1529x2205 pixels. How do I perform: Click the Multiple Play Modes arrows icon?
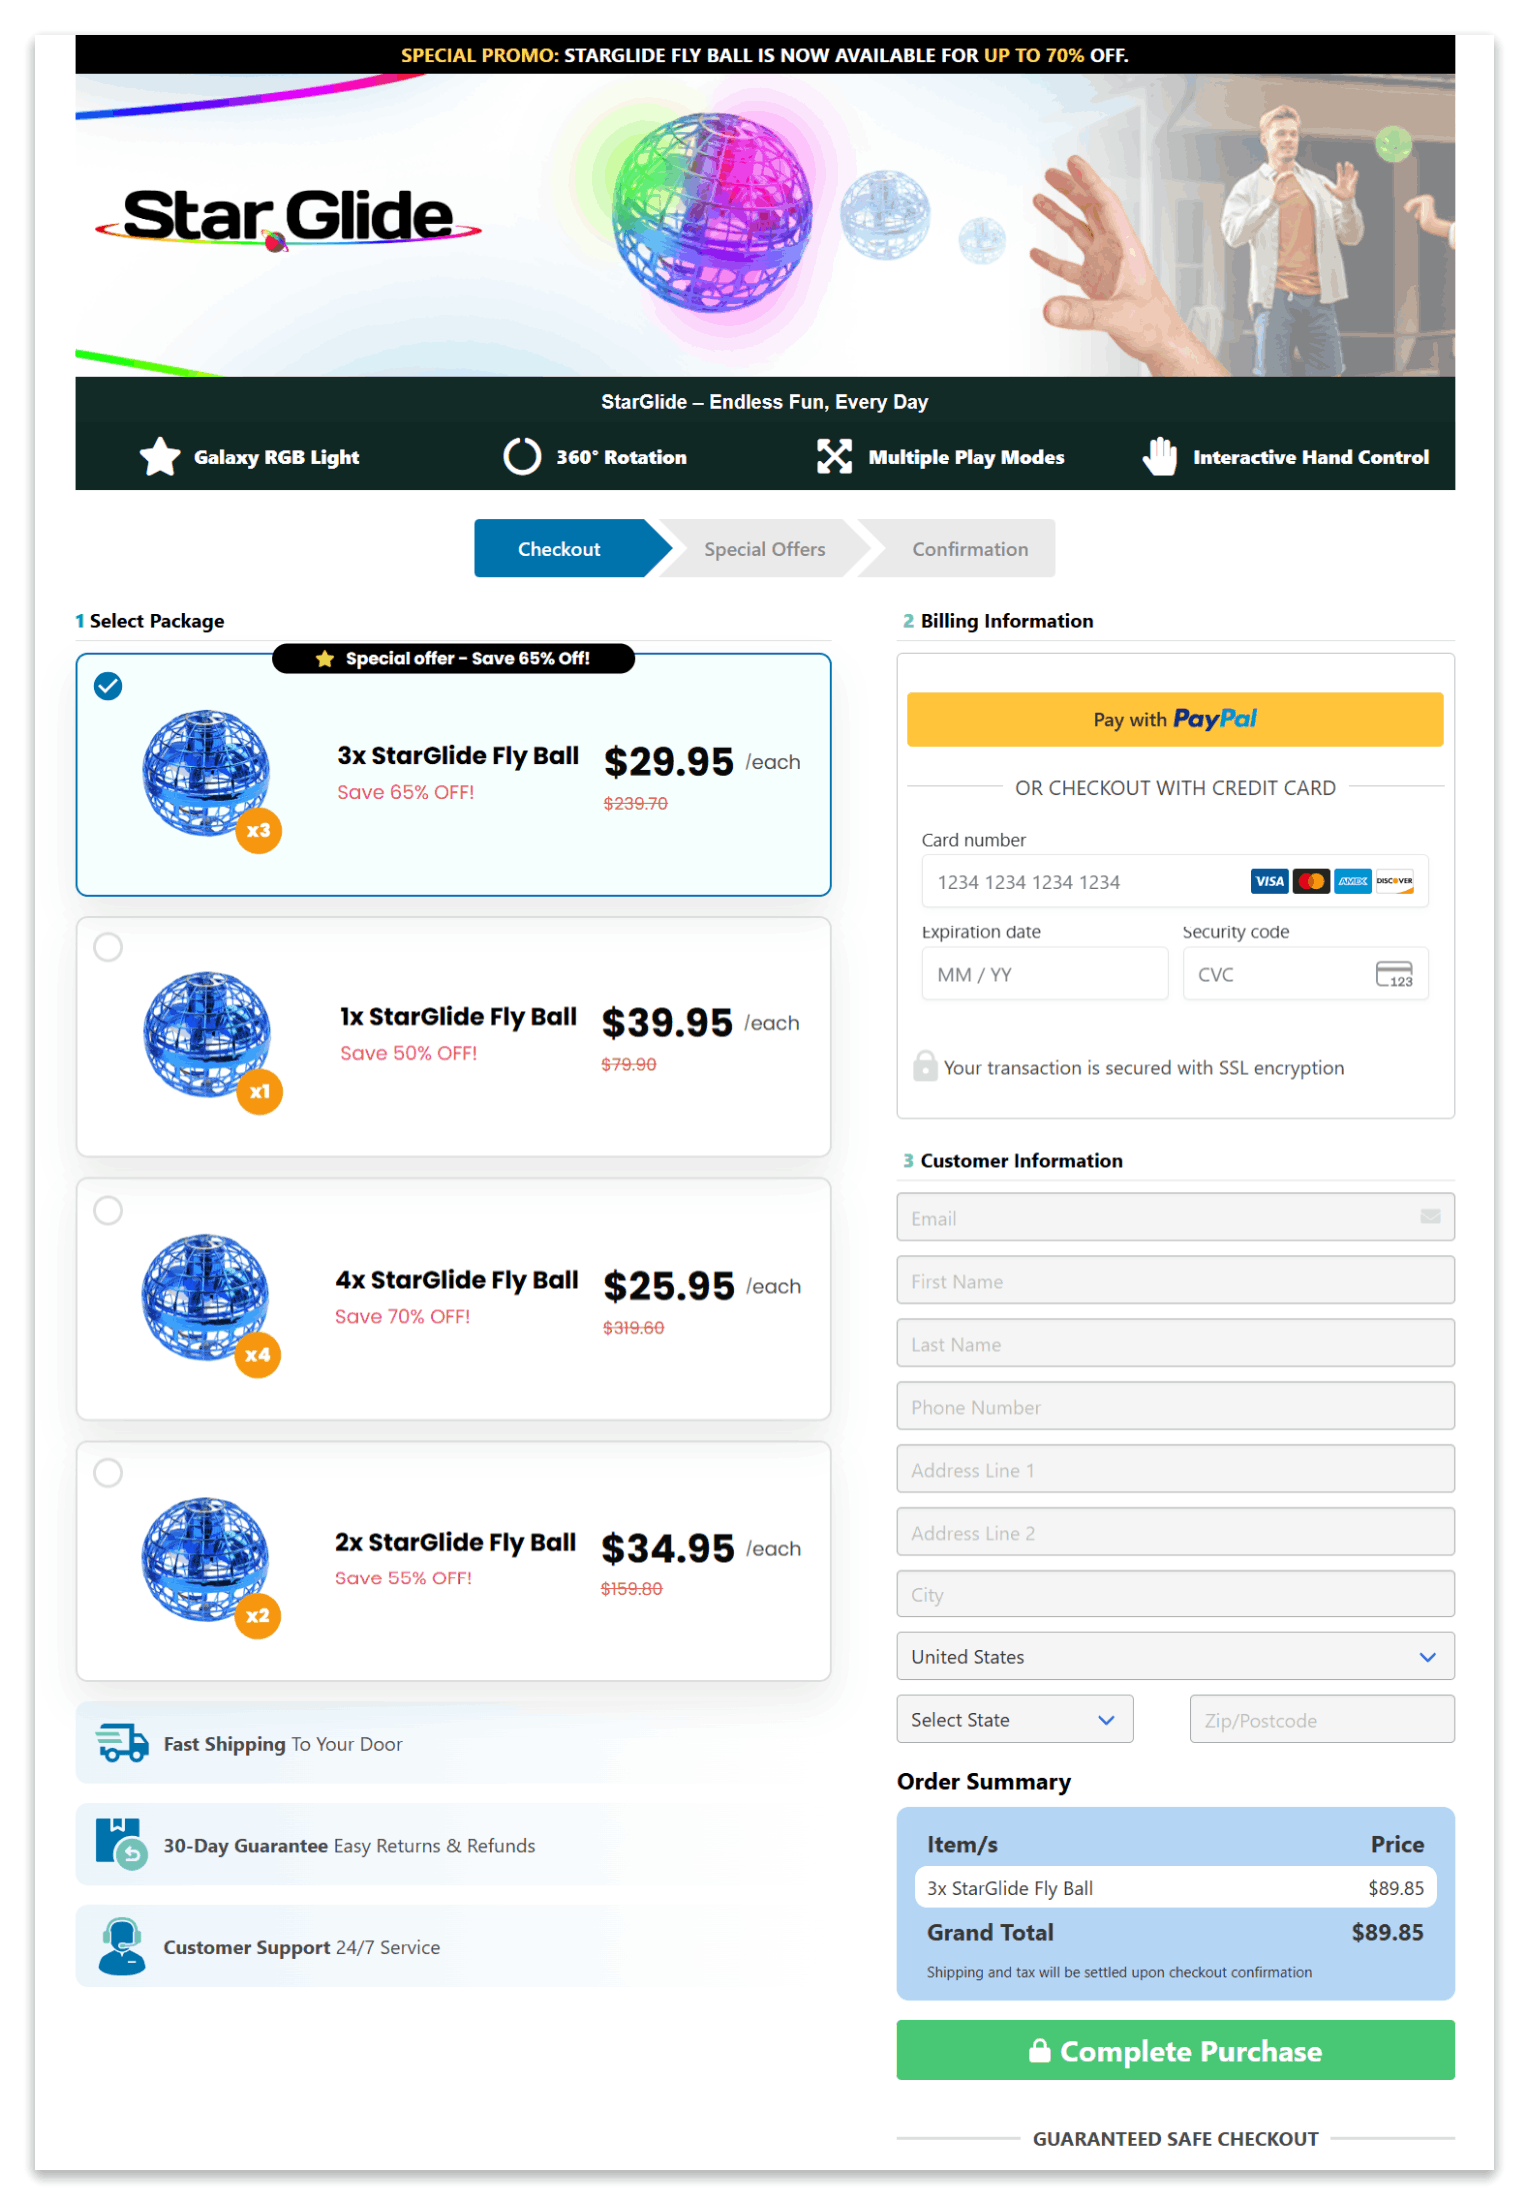pos(834,457)
